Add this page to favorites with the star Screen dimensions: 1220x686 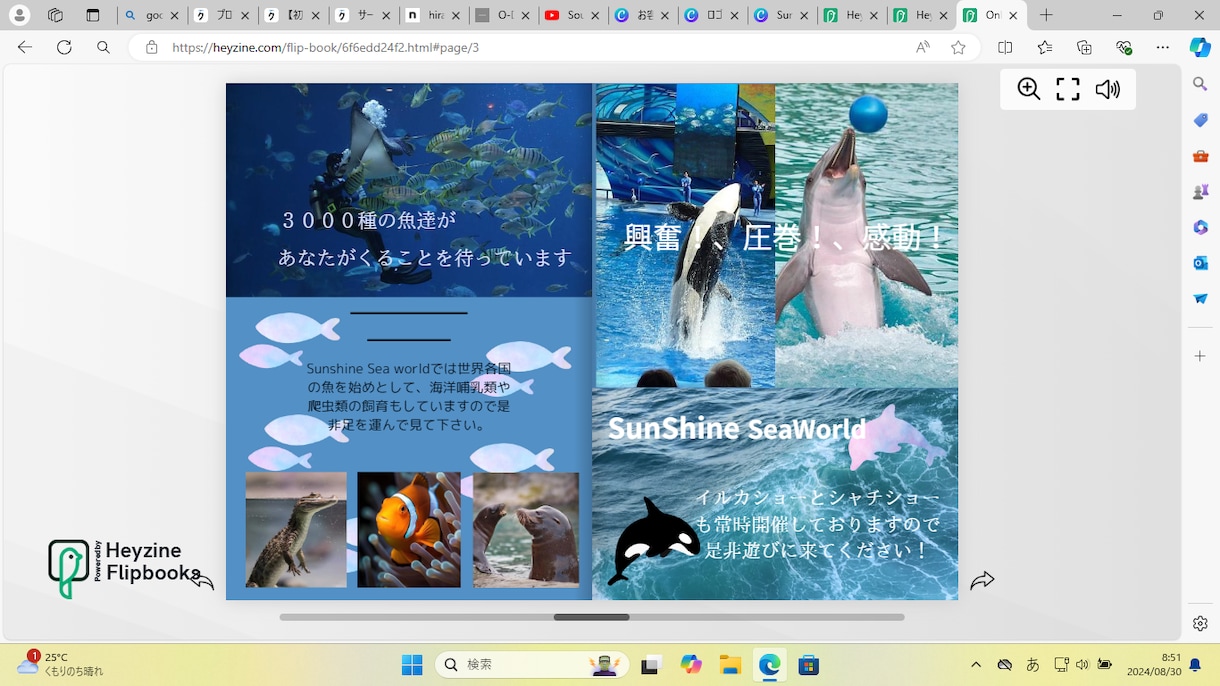click(958, 47)
